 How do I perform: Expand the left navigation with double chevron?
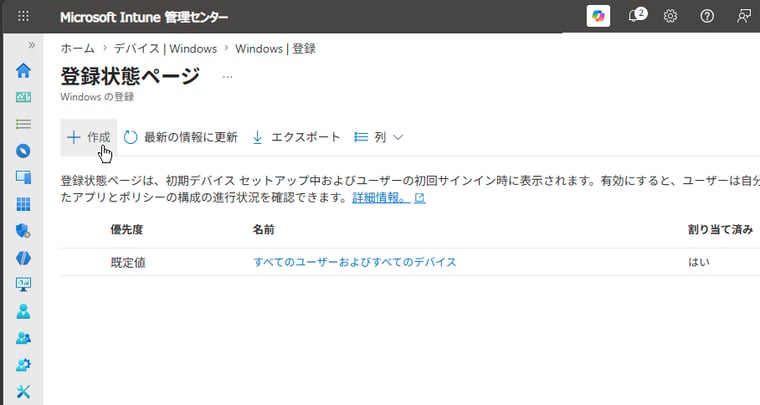[x=32, y=45]
